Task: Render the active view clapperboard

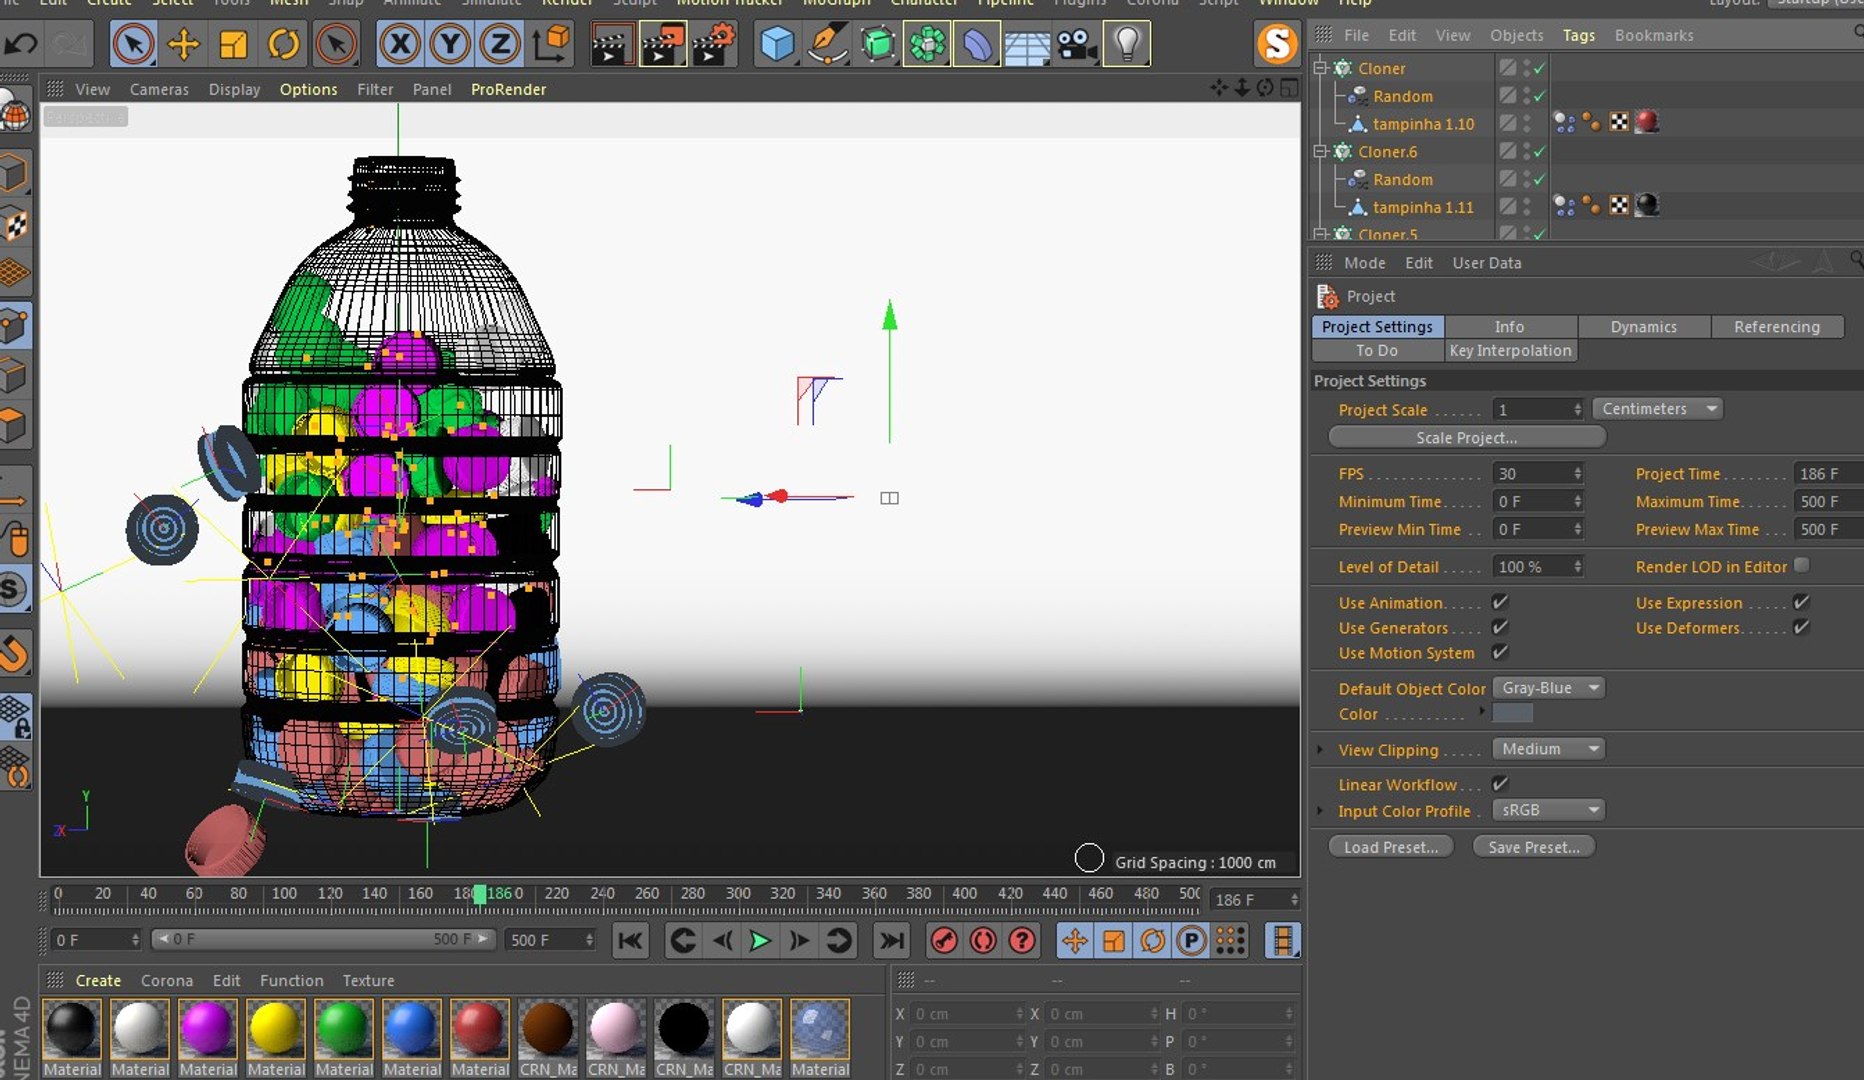Action: pyautogui.click(x=610, y=44)
